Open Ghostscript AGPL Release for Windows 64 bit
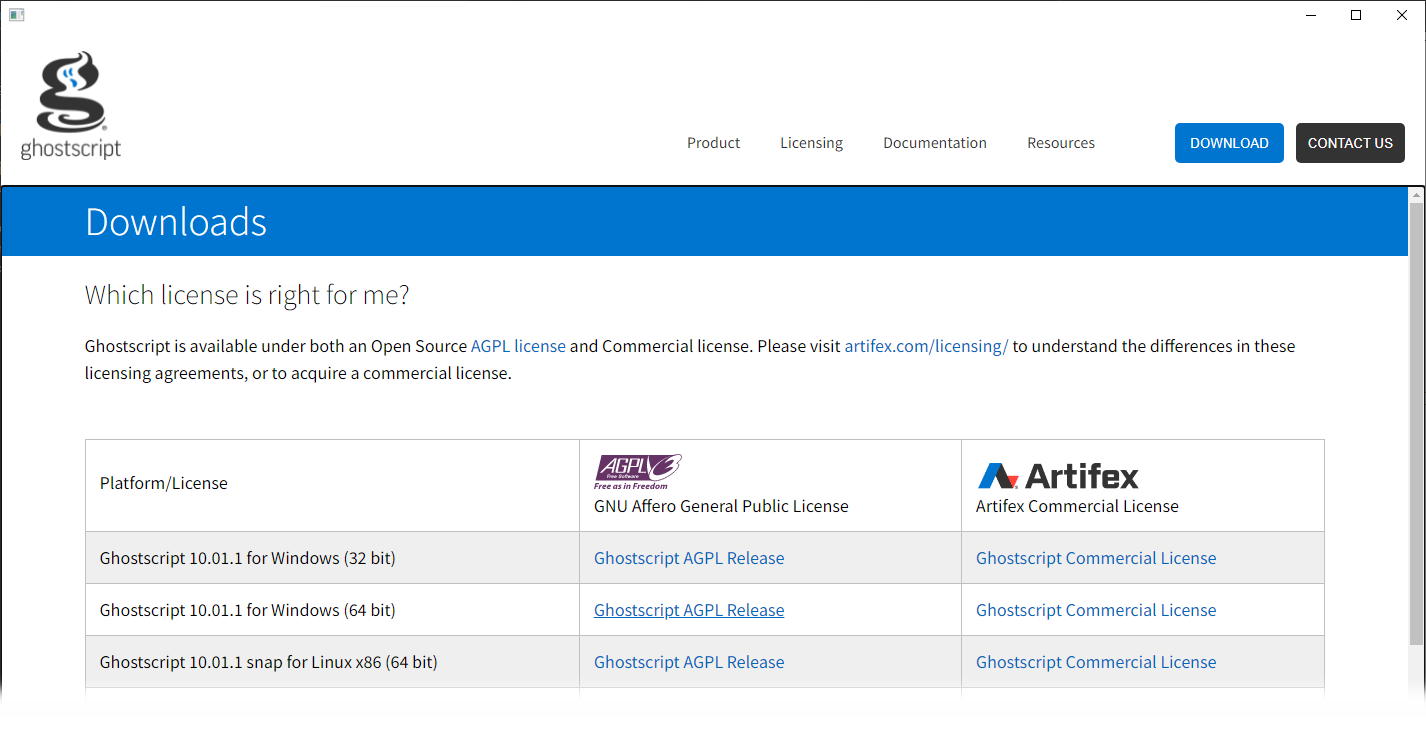Viewport: 1426px width, 738px height. coord(688,609)
